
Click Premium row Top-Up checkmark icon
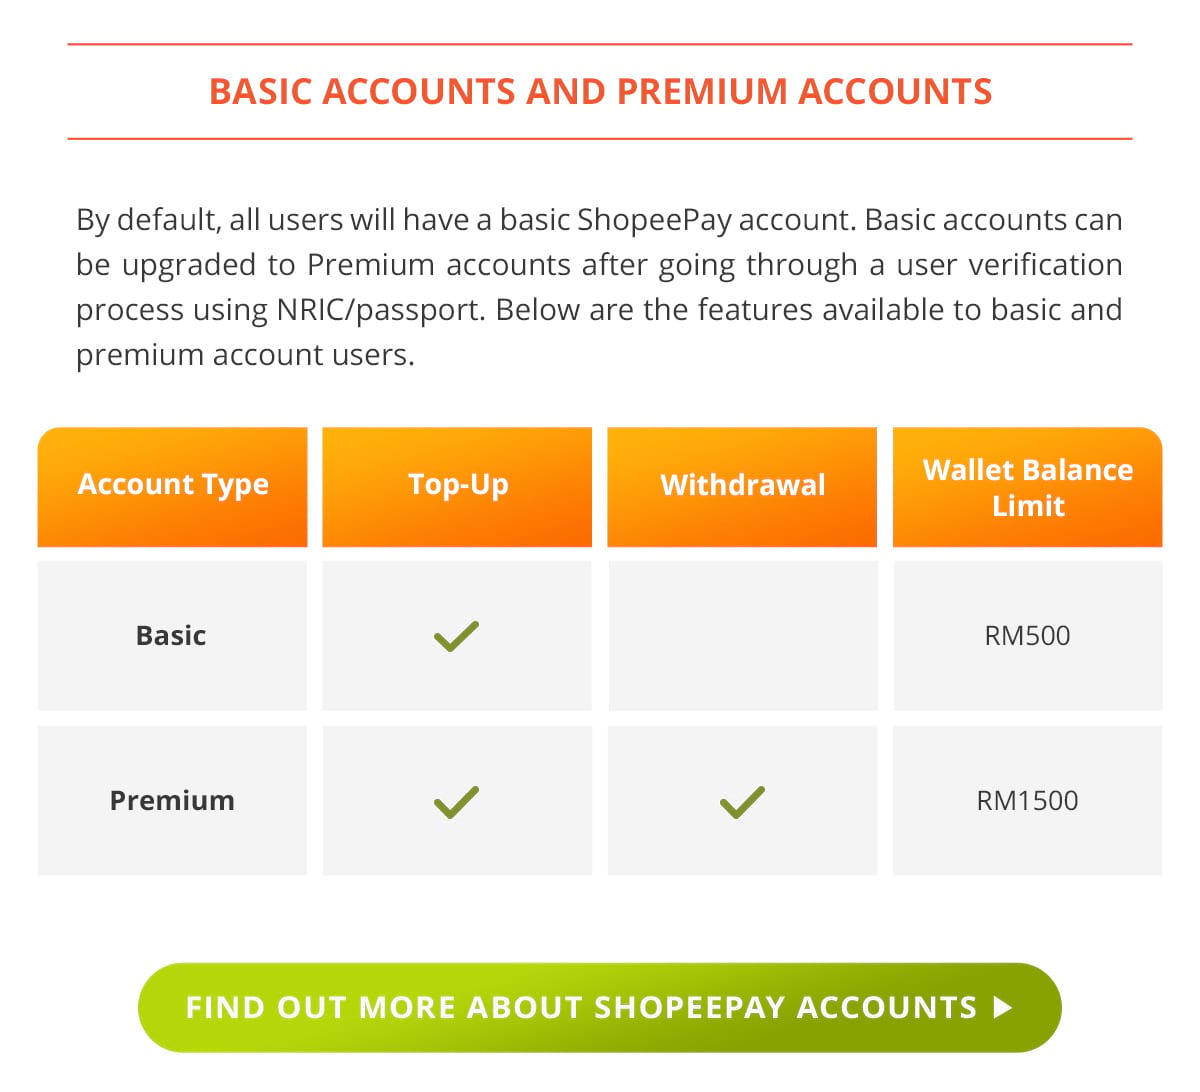[x=456, y=801]
